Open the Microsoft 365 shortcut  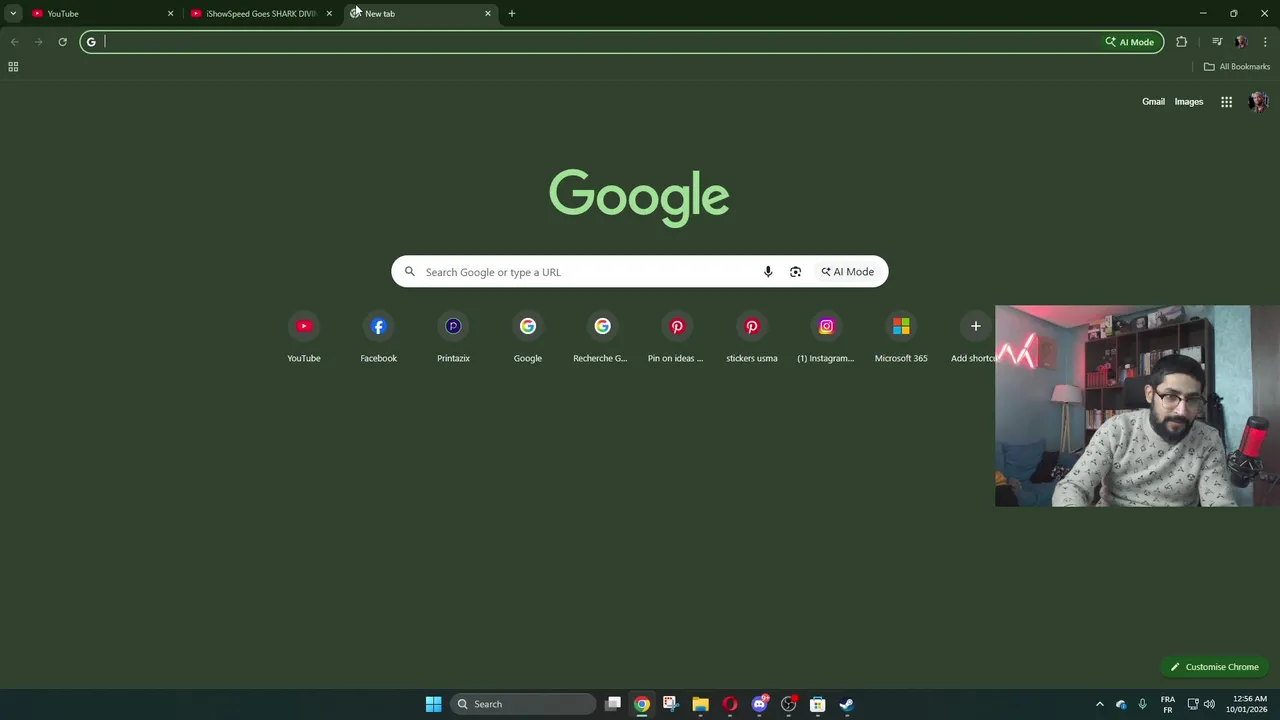tap(901, 338)
